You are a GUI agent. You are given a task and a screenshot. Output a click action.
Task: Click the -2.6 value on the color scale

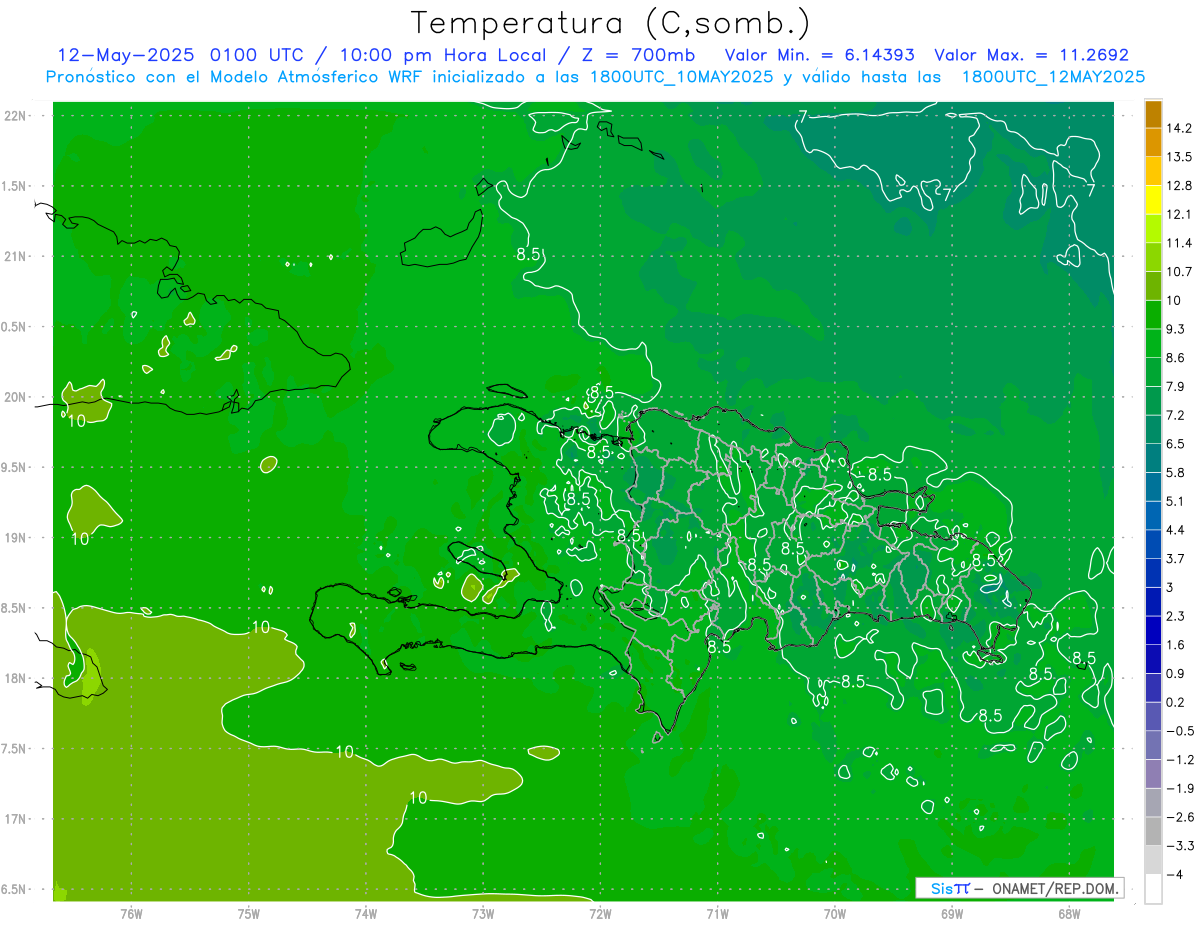click(x=1179, y=816)
